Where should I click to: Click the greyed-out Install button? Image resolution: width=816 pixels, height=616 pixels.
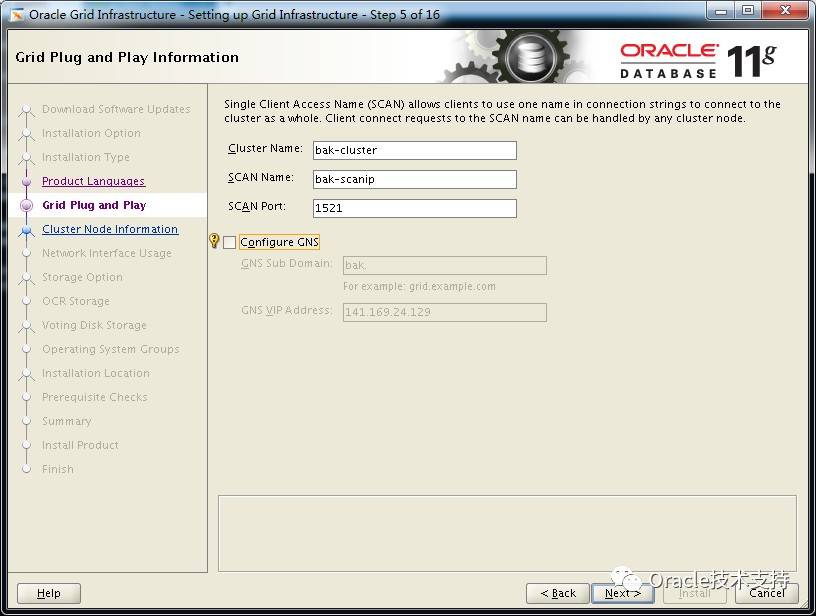pos(695,593)
